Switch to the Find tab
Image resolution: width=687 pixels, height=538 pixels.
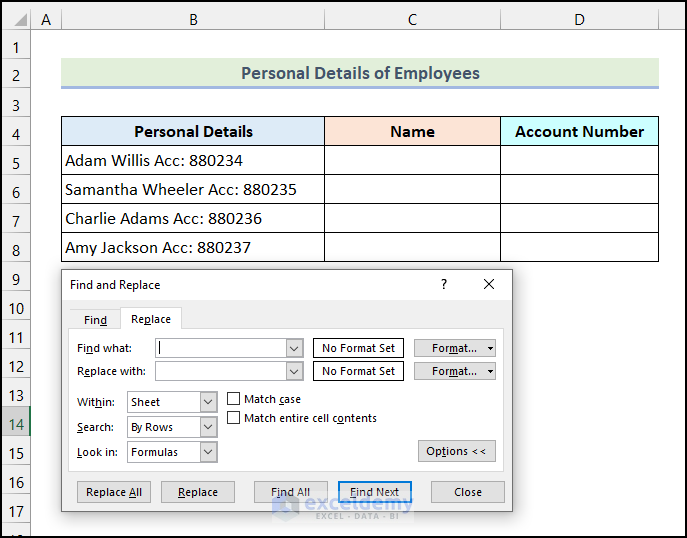(95, 320)
